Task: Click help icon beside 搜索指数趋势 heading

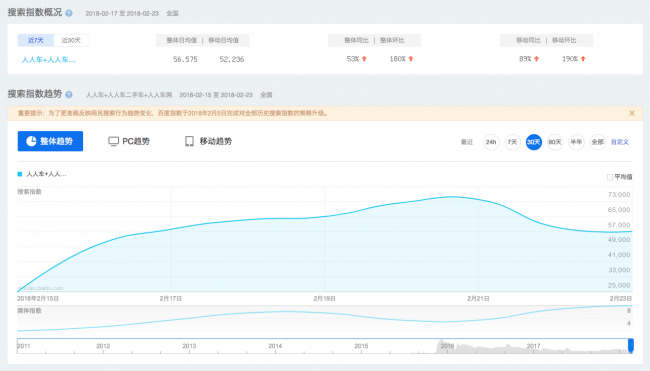Action: coord(69,95)
